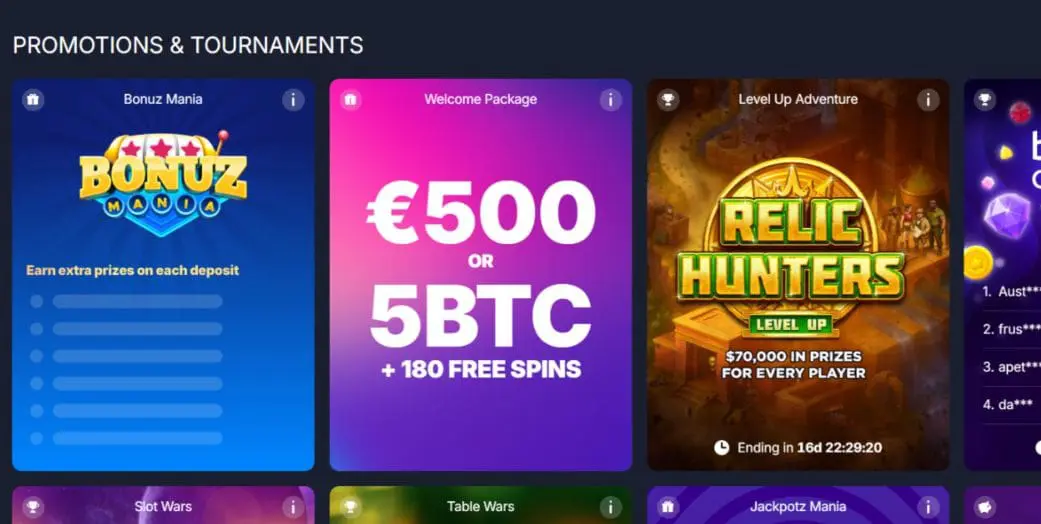This screenshot has height=524, width=1041.
Task: Open info icon on Jackpotz Mania card
Action: click(927, 507)
